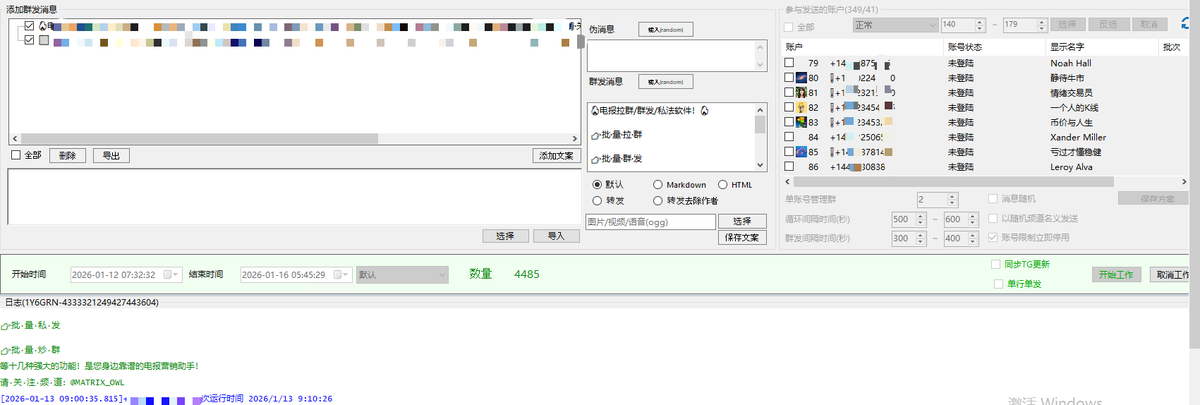This screenshot has width=1200, height=405.
Task: Click the 179 range end spinner
Action: pos(1024,24)
